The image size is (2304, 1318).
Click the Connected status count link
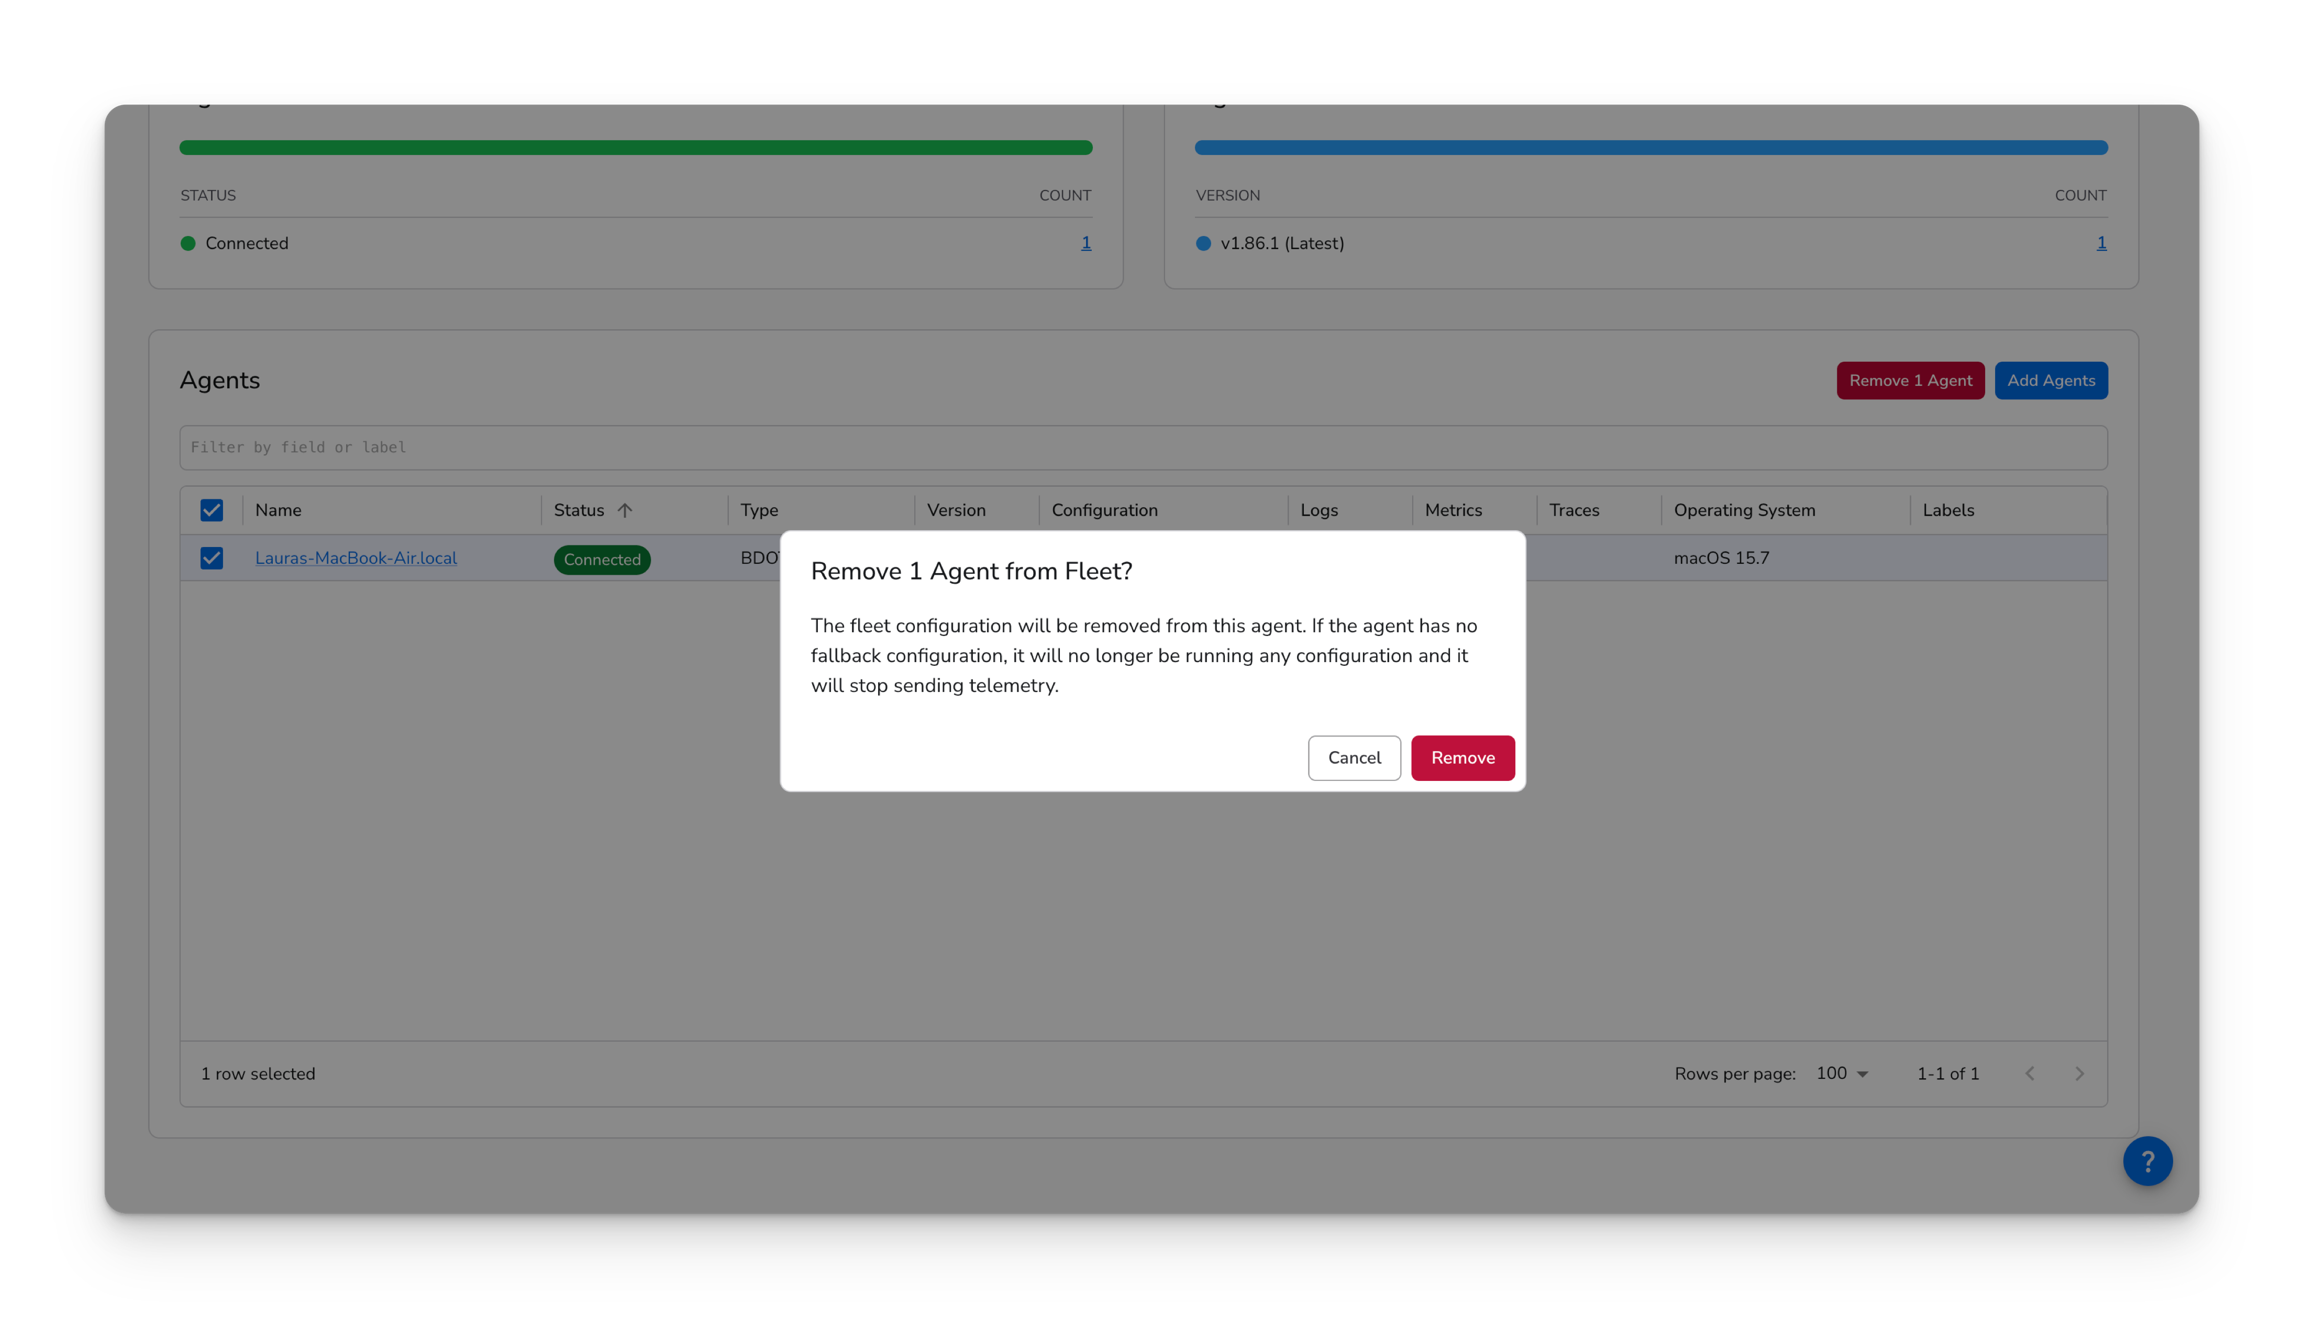tap(1085, 243)
